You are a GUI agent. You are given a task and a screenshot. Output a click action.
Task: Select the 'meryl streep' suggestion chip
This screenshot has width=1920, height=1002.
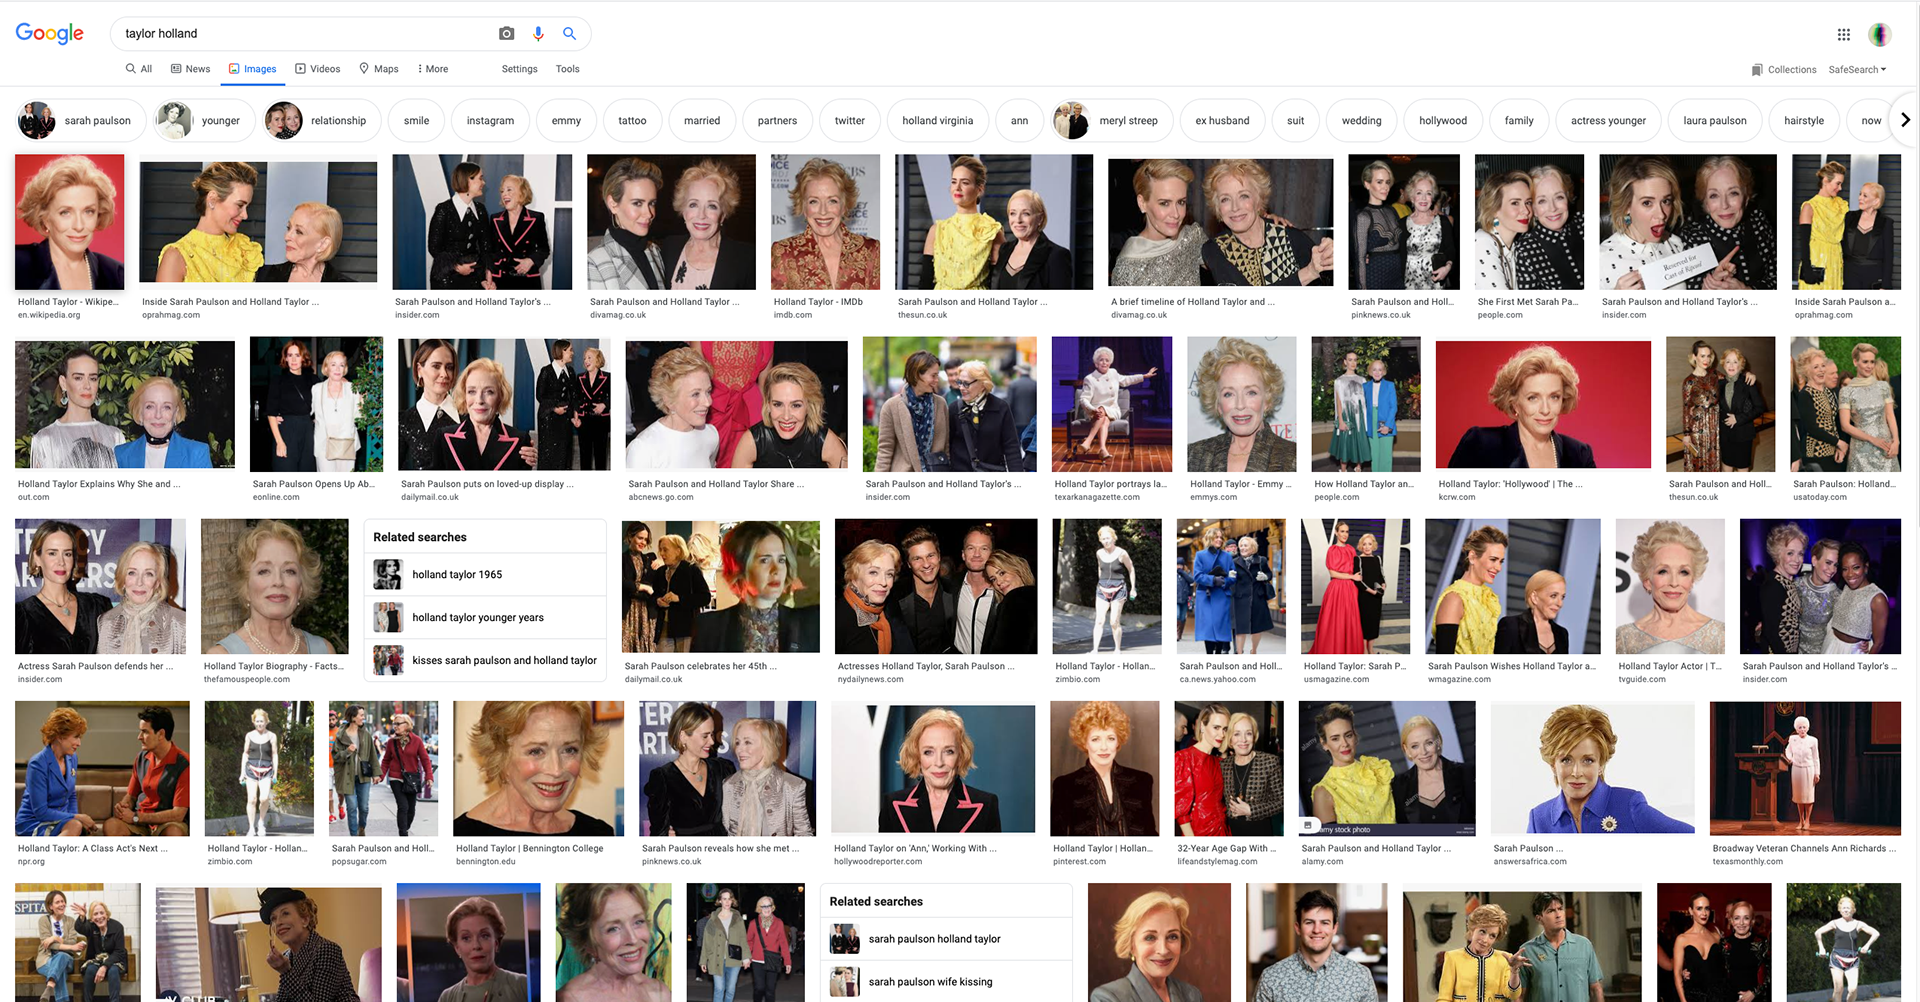point(1112,121)
